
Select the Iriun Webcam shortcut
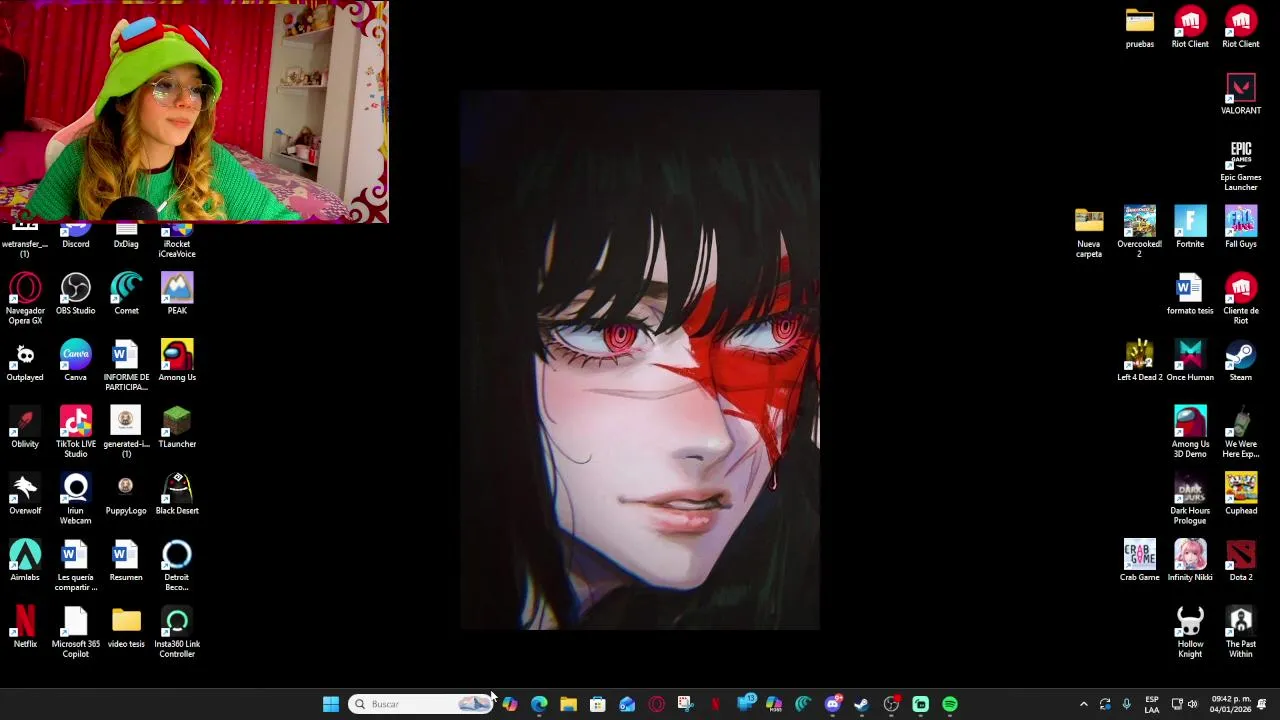(75, 499)
